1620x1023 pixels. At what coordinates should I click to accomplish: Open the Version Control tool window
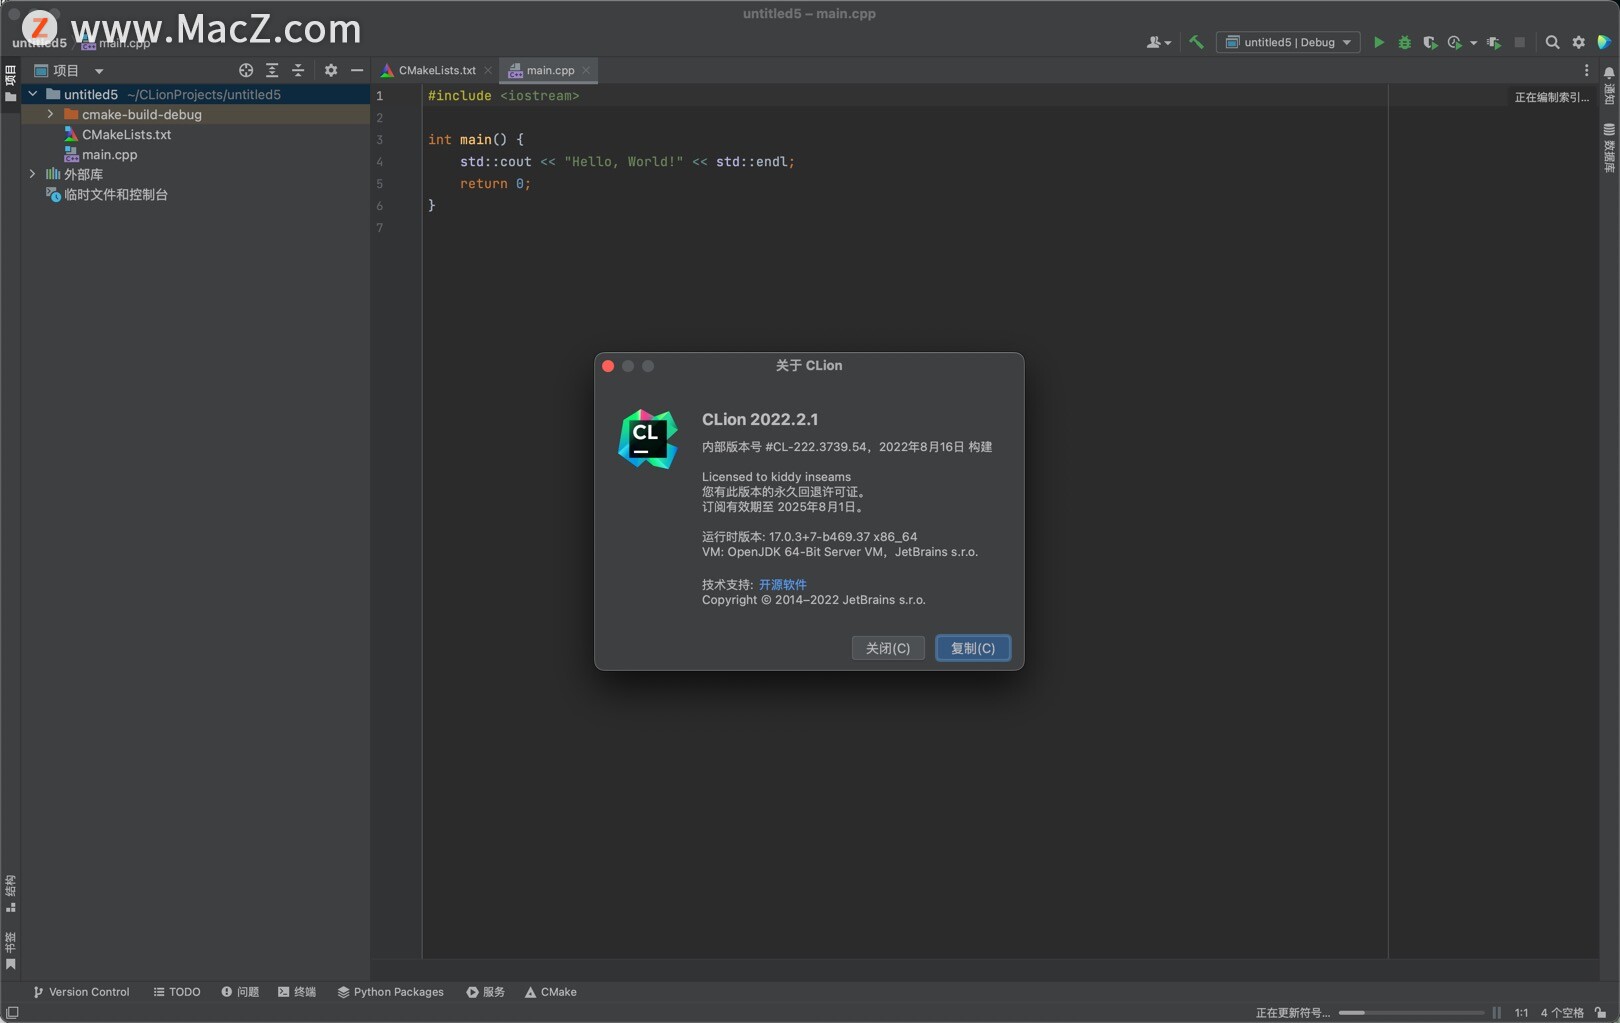pos(81,992)
